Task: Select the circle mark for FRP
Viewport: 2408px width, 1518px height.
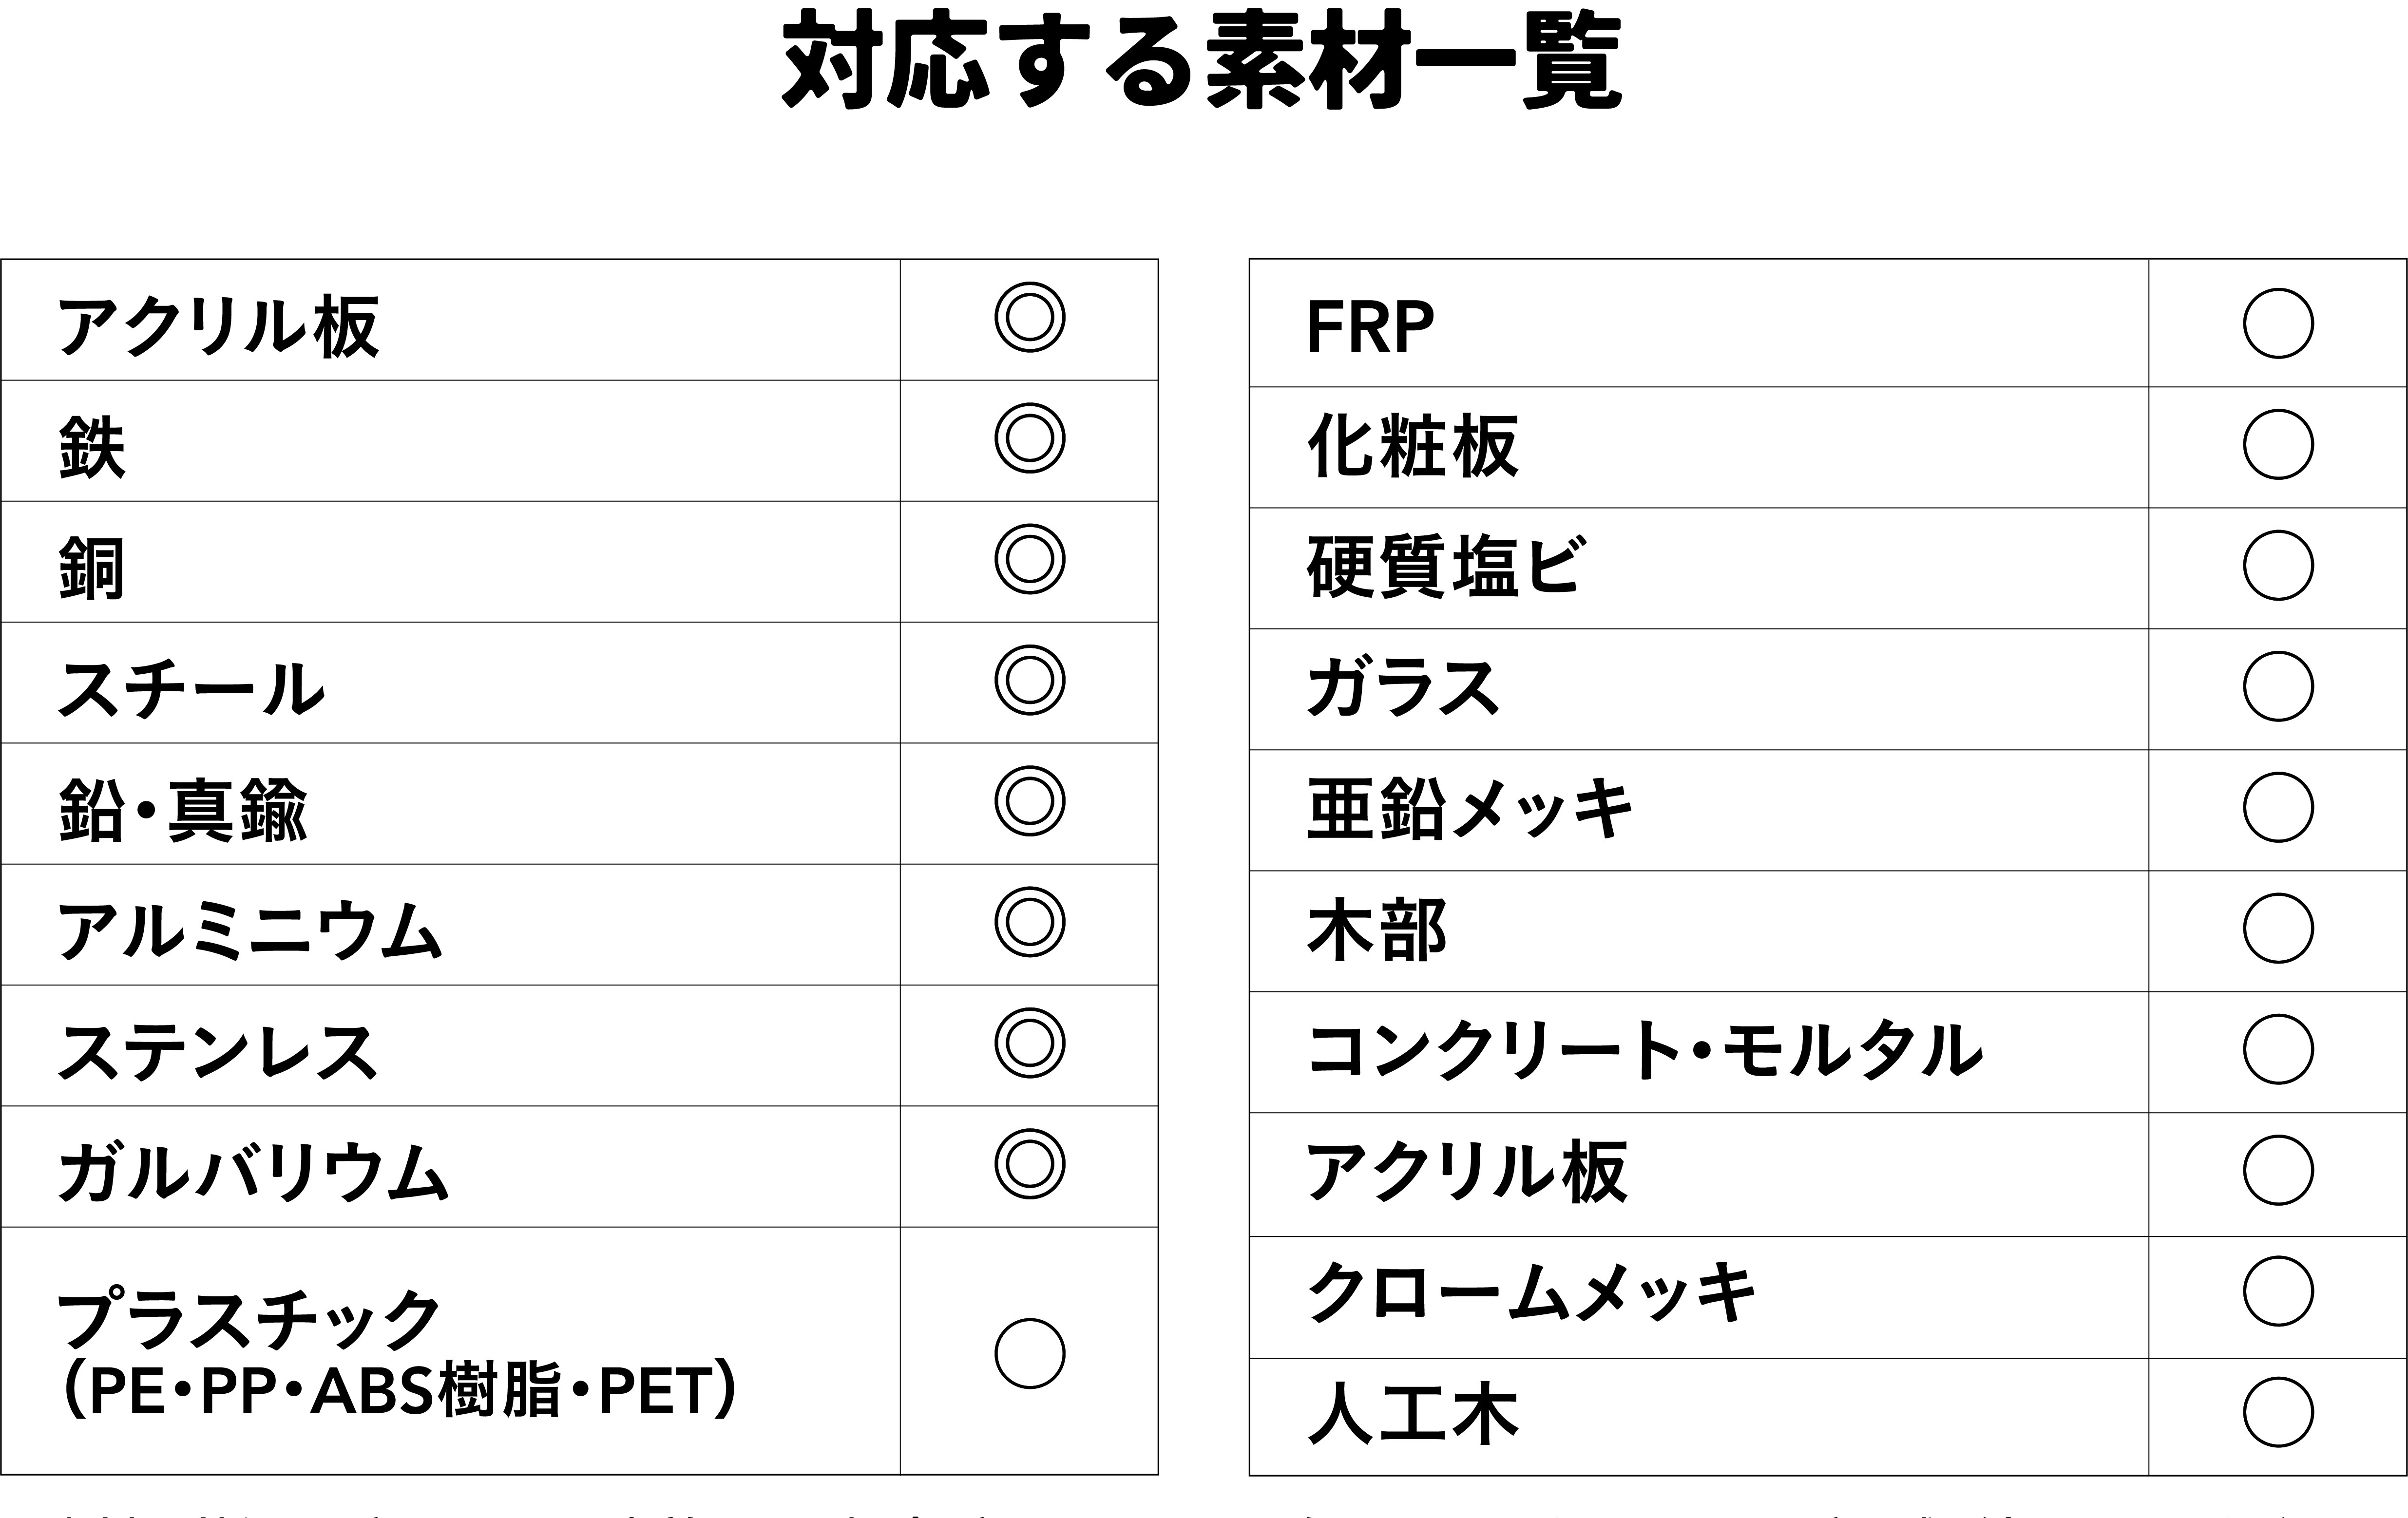Action: 2278,323
